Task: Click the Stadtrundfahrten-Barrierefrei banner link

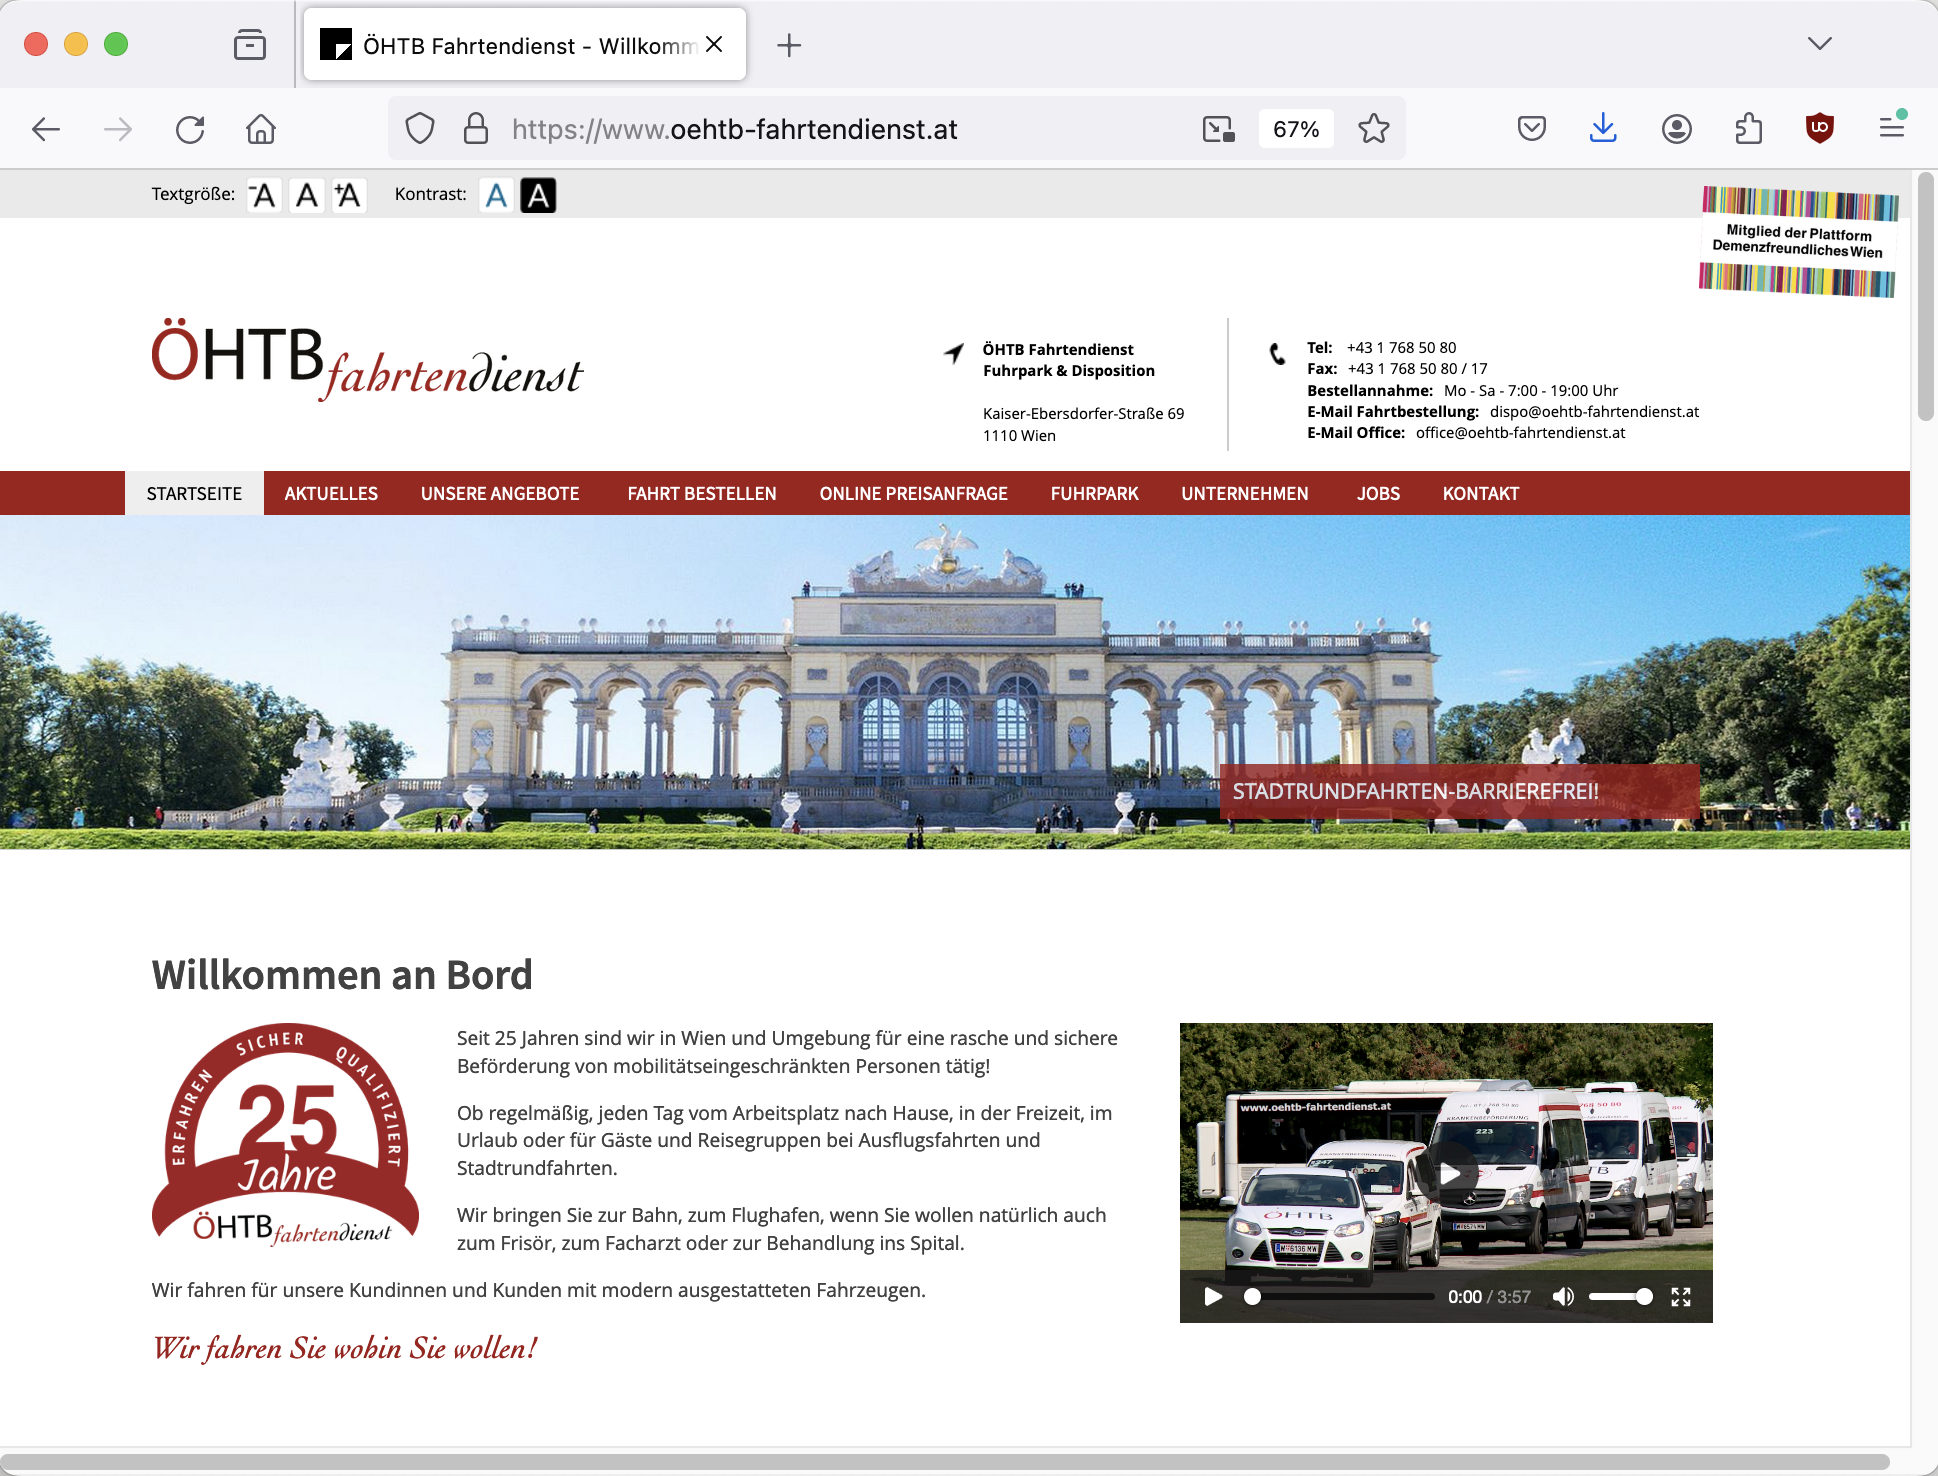Action: [1415, 791]
